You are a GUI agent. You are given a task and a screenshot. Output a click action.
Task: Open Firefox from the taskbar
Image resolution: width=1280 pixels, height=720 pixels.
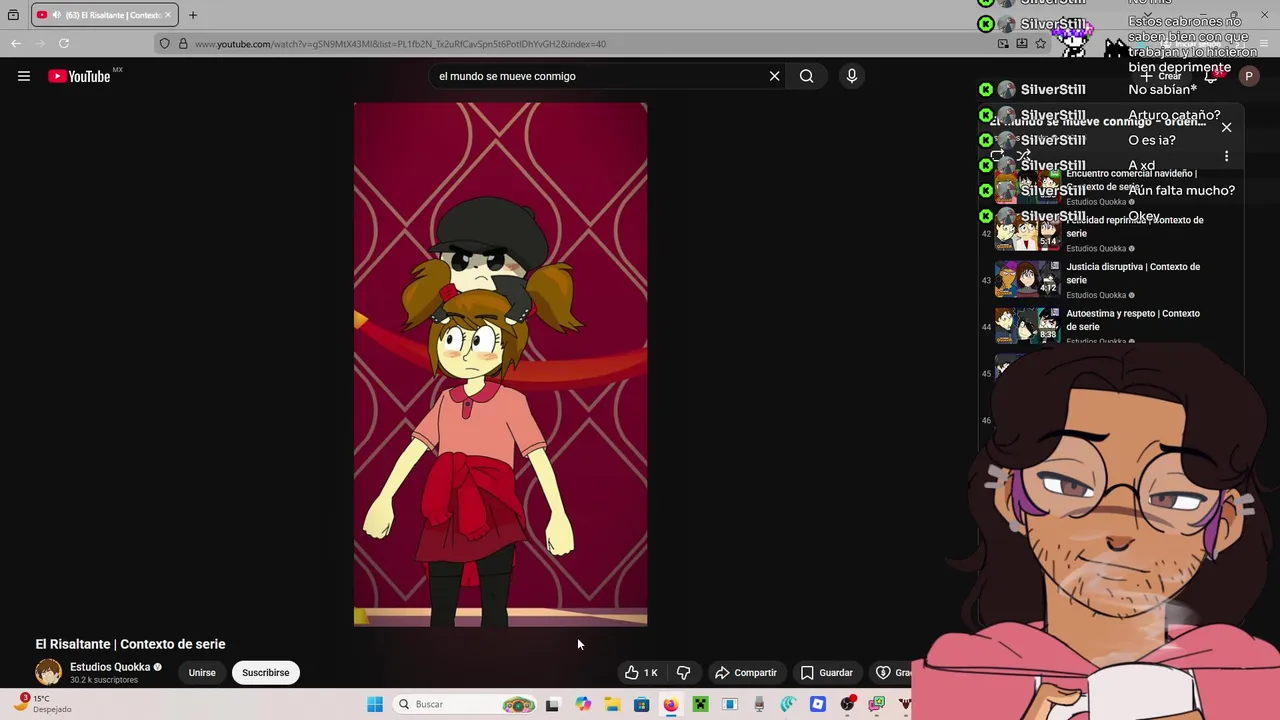tap(670, 704)
